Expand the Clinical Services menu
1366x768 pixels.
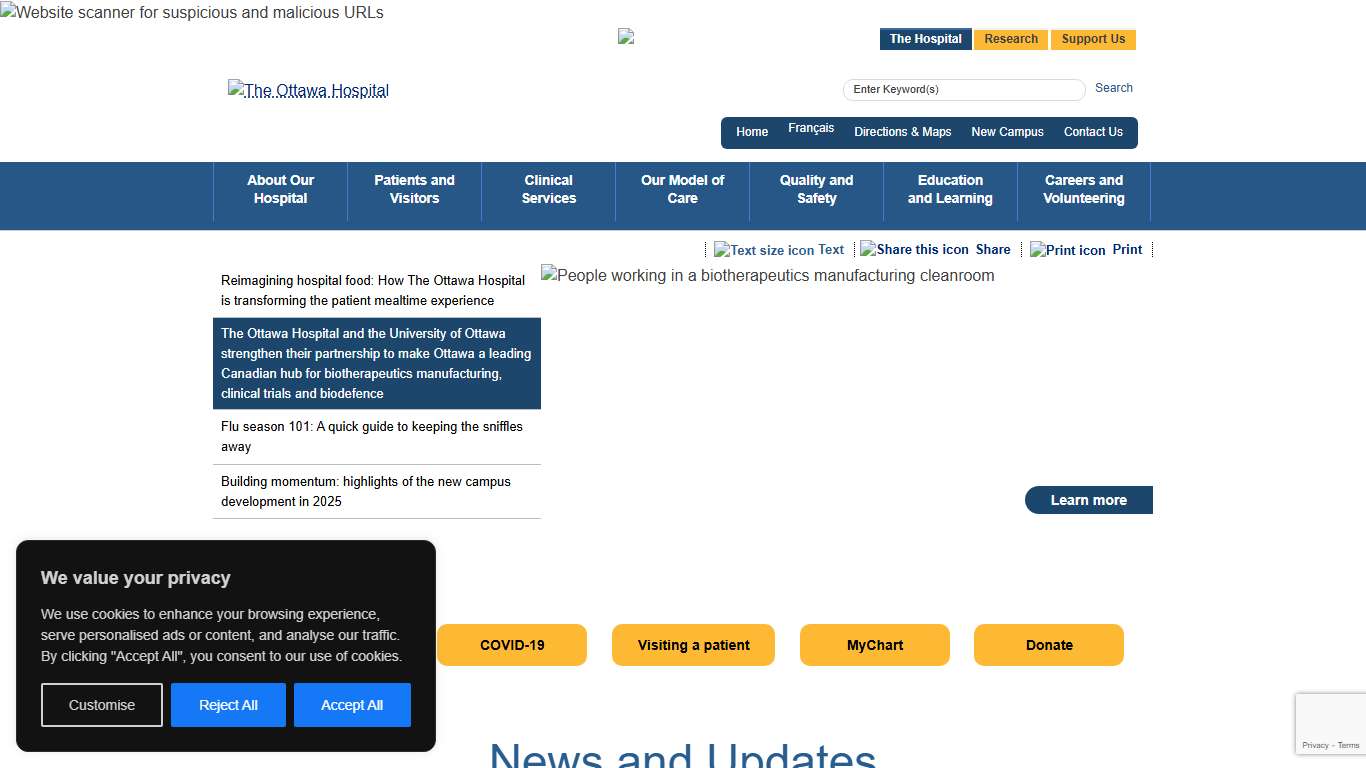[x=548, y=190]
